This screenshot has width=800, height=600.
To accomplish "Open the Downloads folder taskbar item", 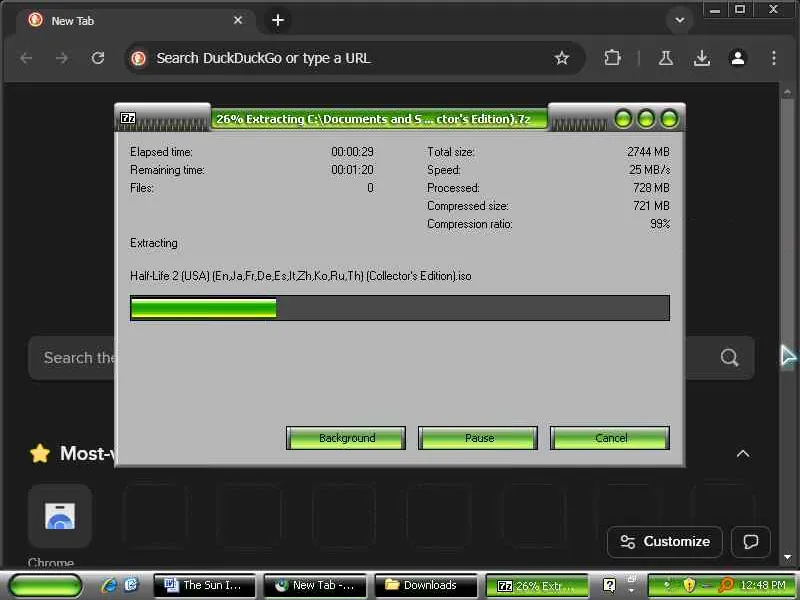I will [426, 585].
